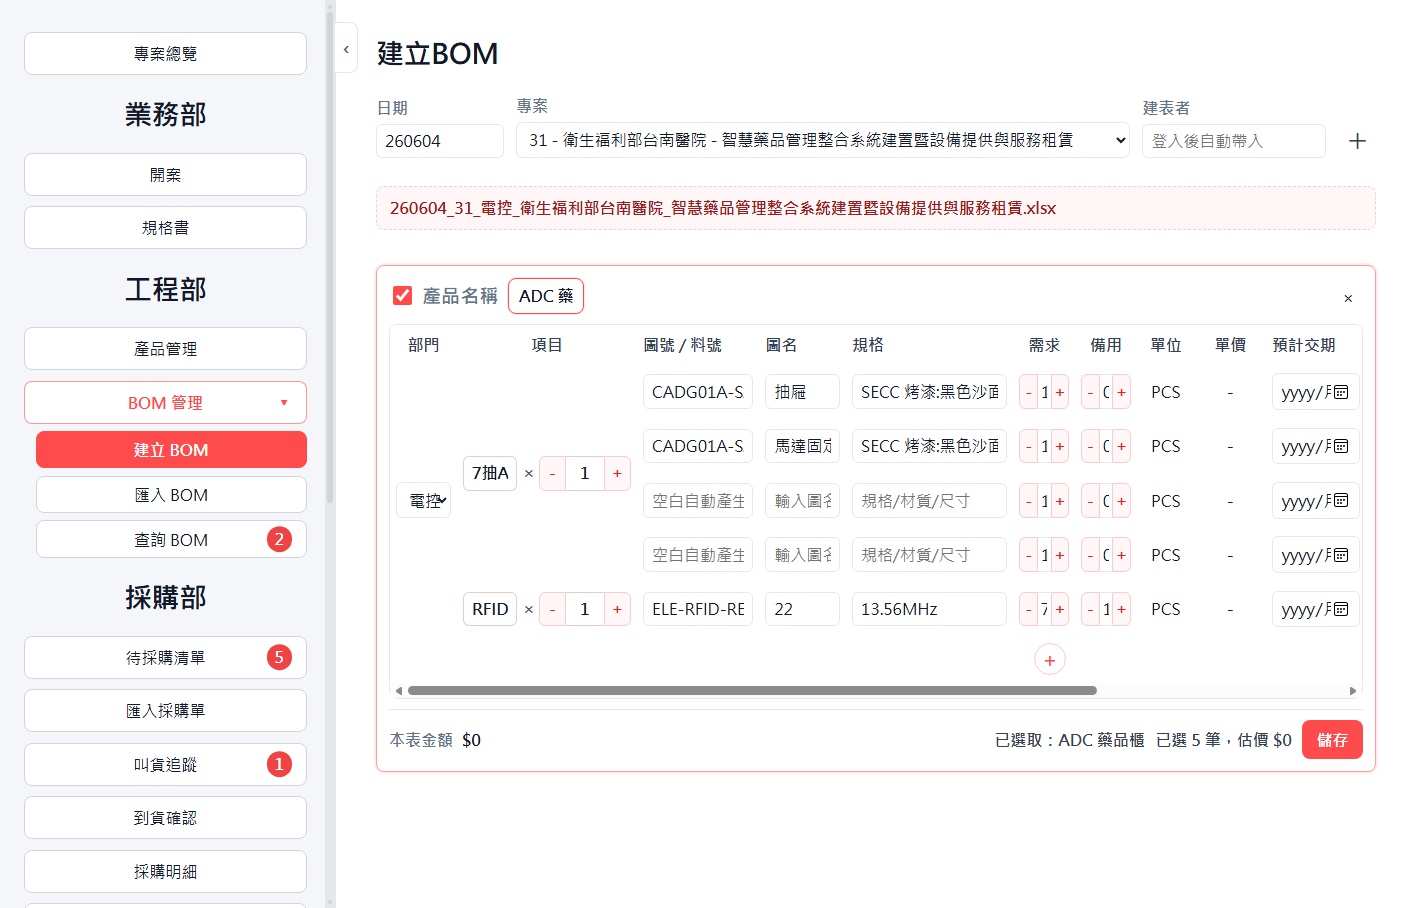Viewport: 1416px width, 908px height.
Task: Click the badge 5 on 待採購清單
Action: coord(279,657)
